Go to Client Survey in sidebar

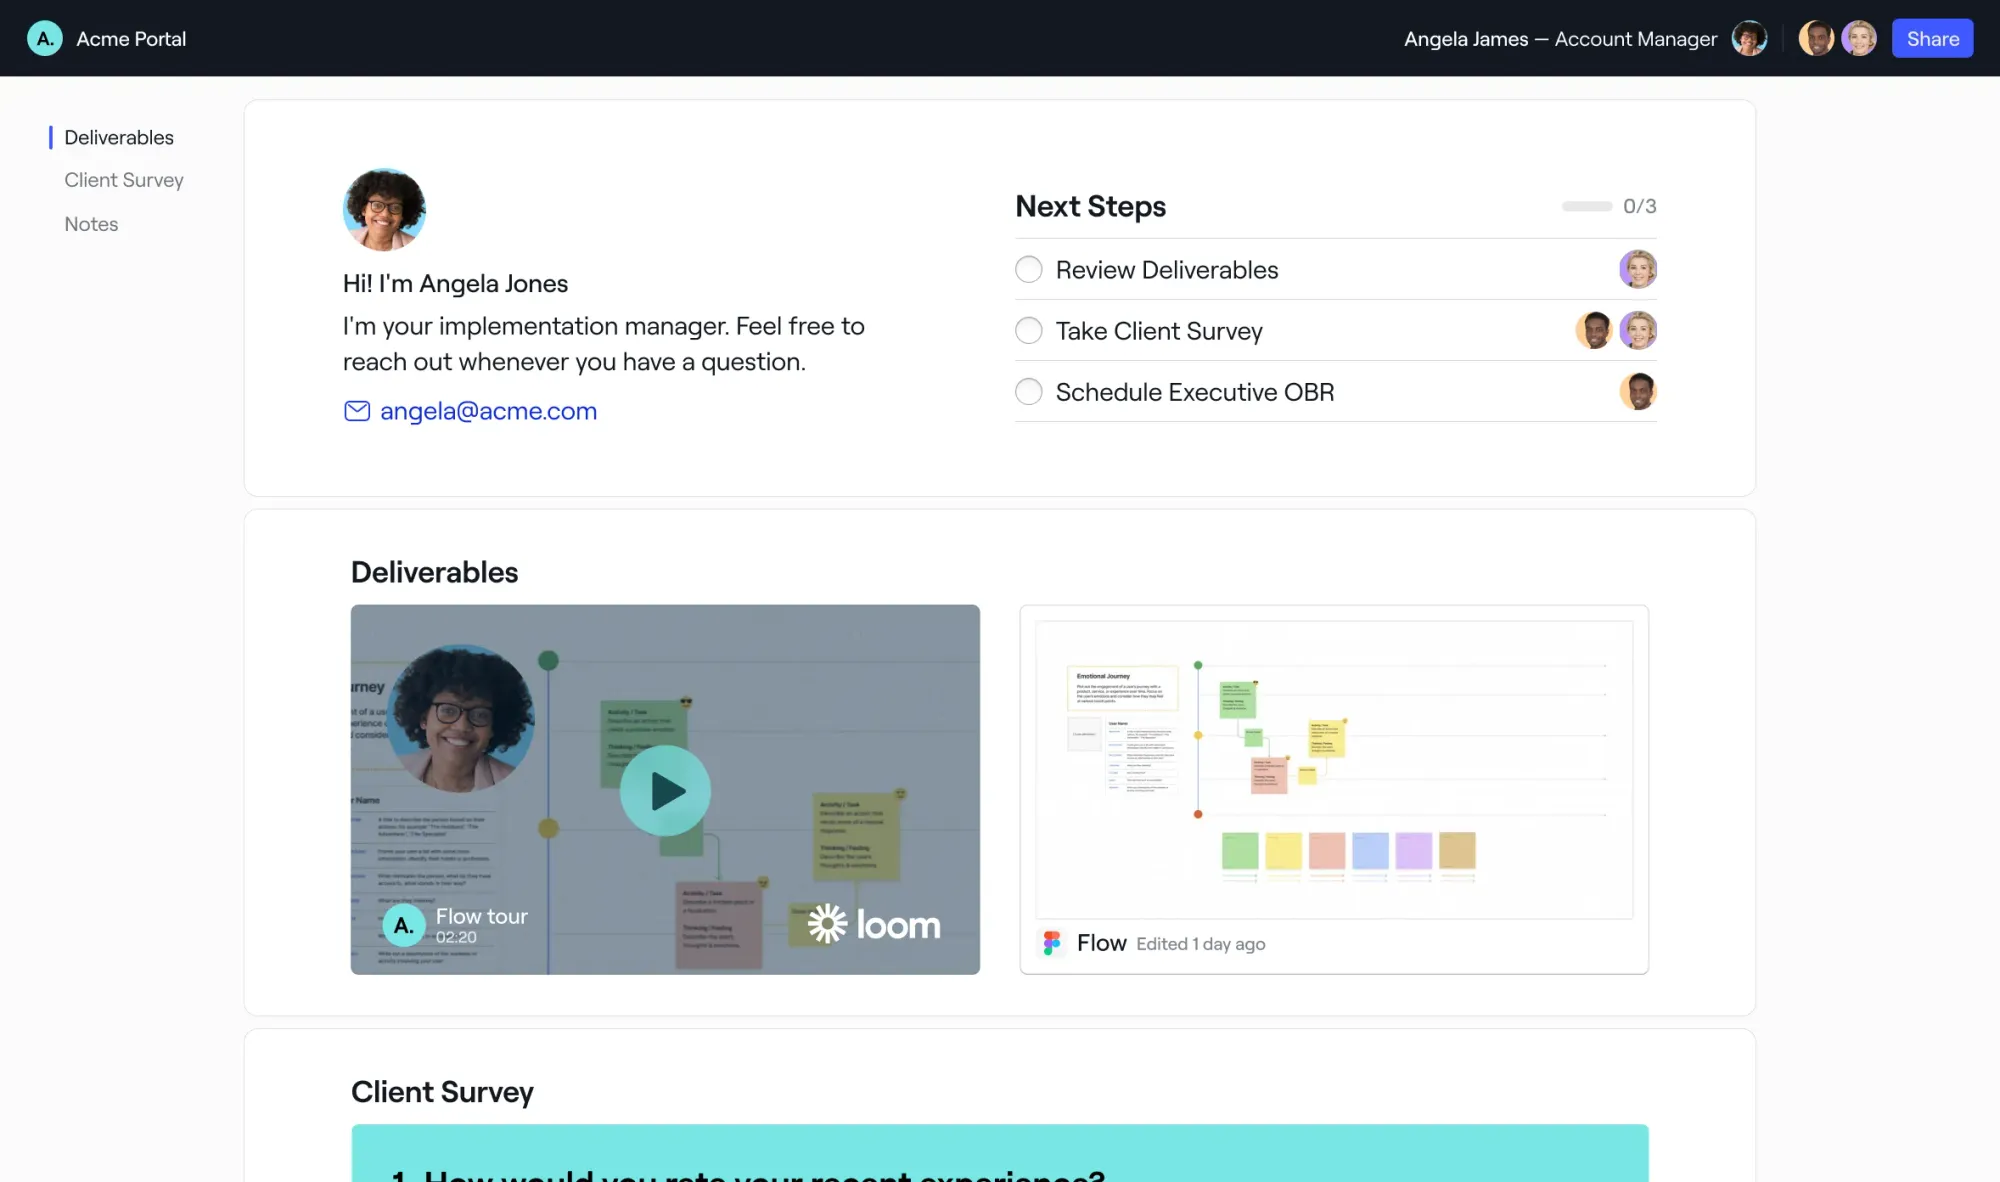124,180
